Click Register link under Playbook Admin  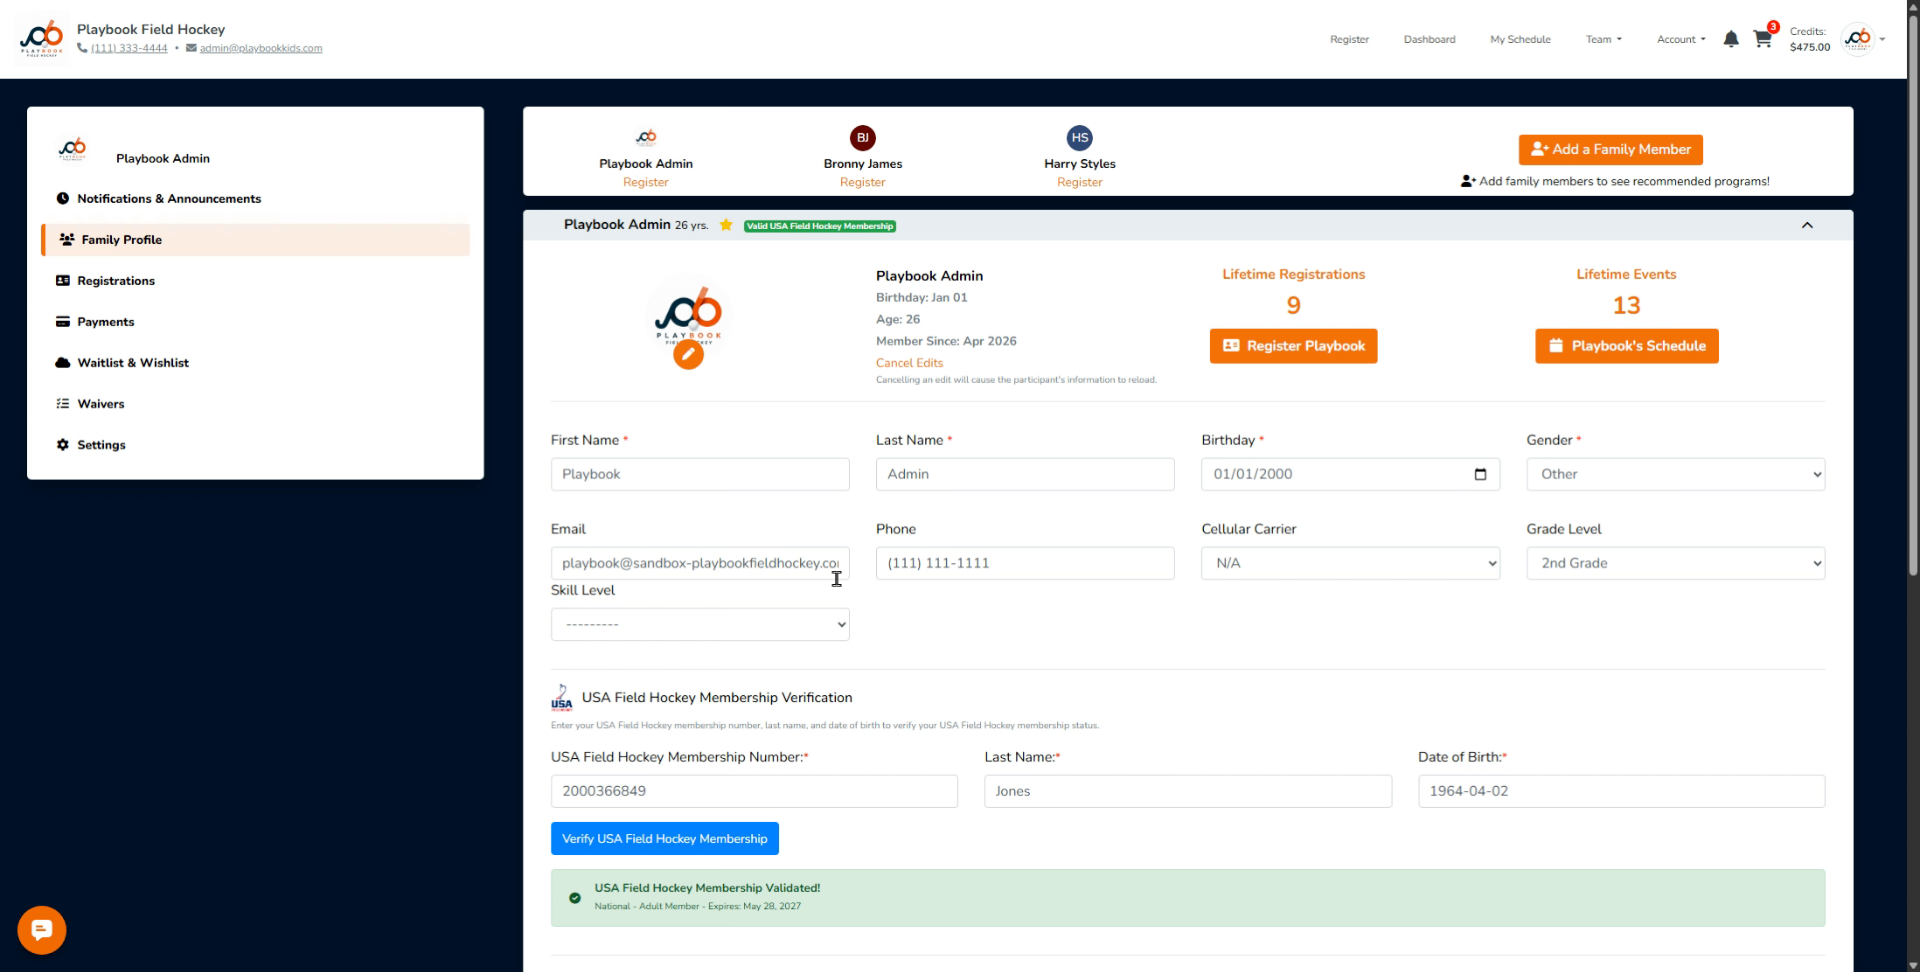pyautogui.click(x=646, y=182)
